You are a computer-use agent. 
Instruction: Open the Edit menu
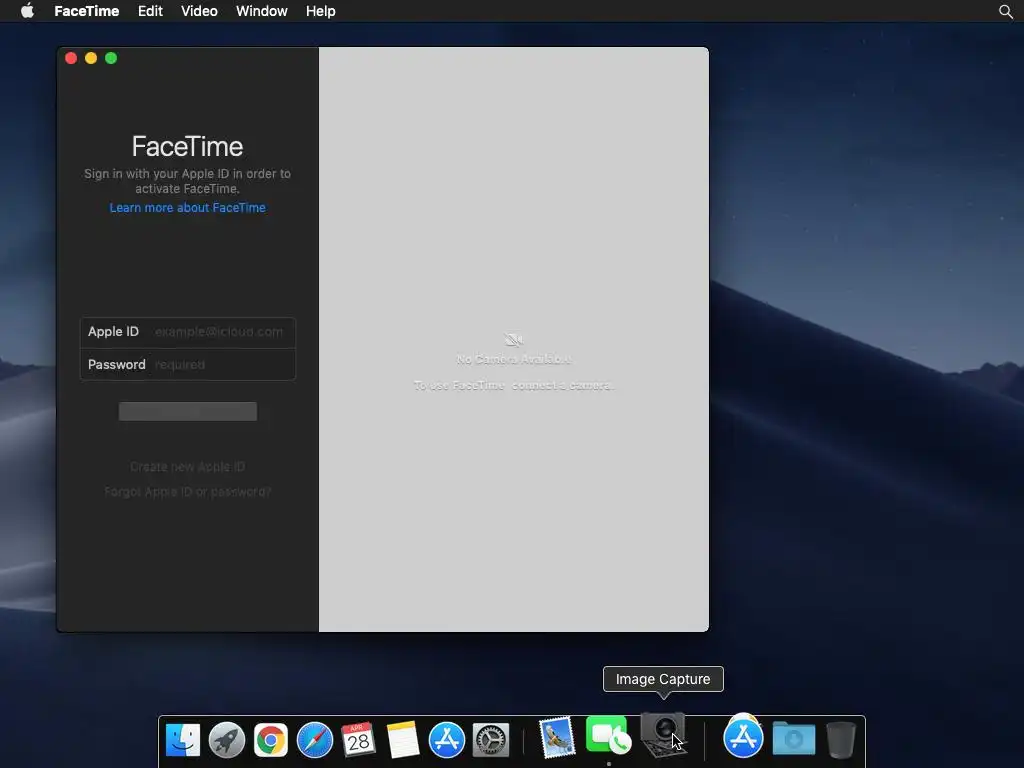point(150,11)
